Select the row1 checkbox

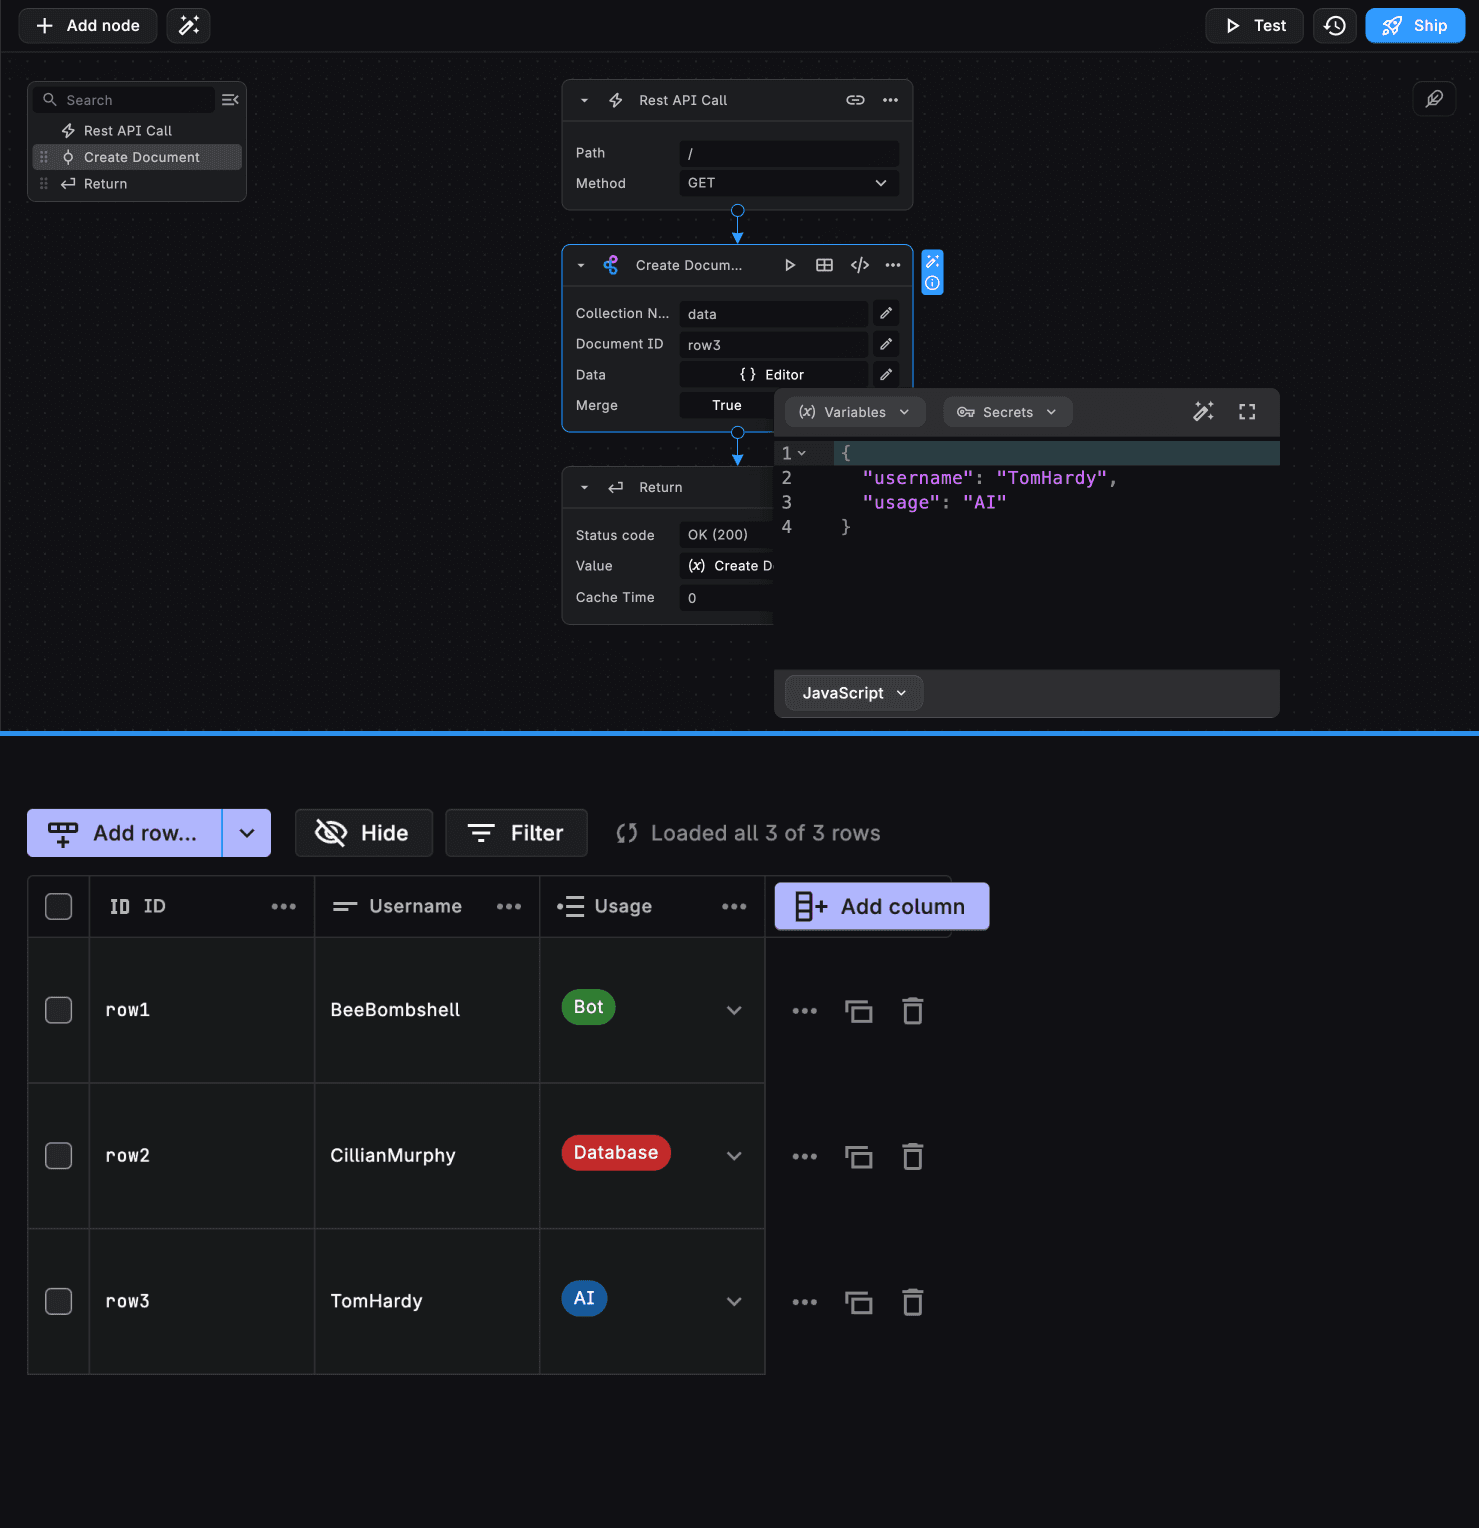(59, 1010)
